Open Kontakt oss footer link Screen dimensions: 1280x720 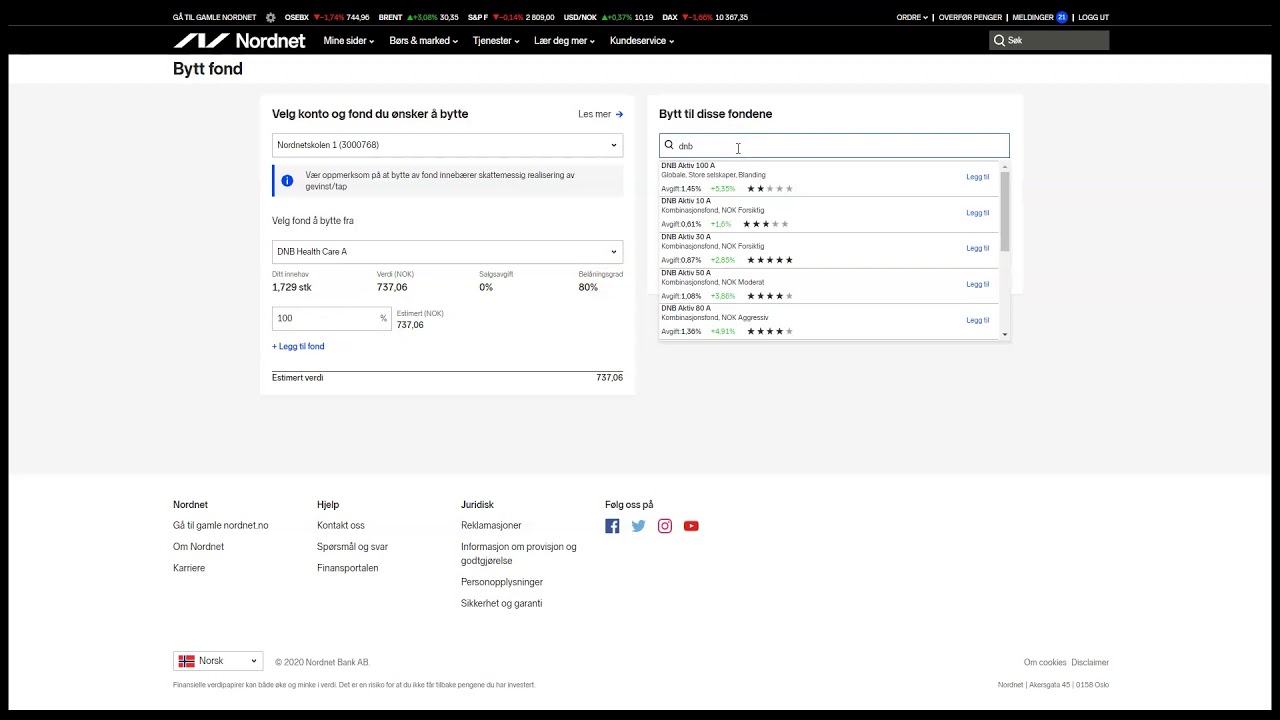click(341, 525)
